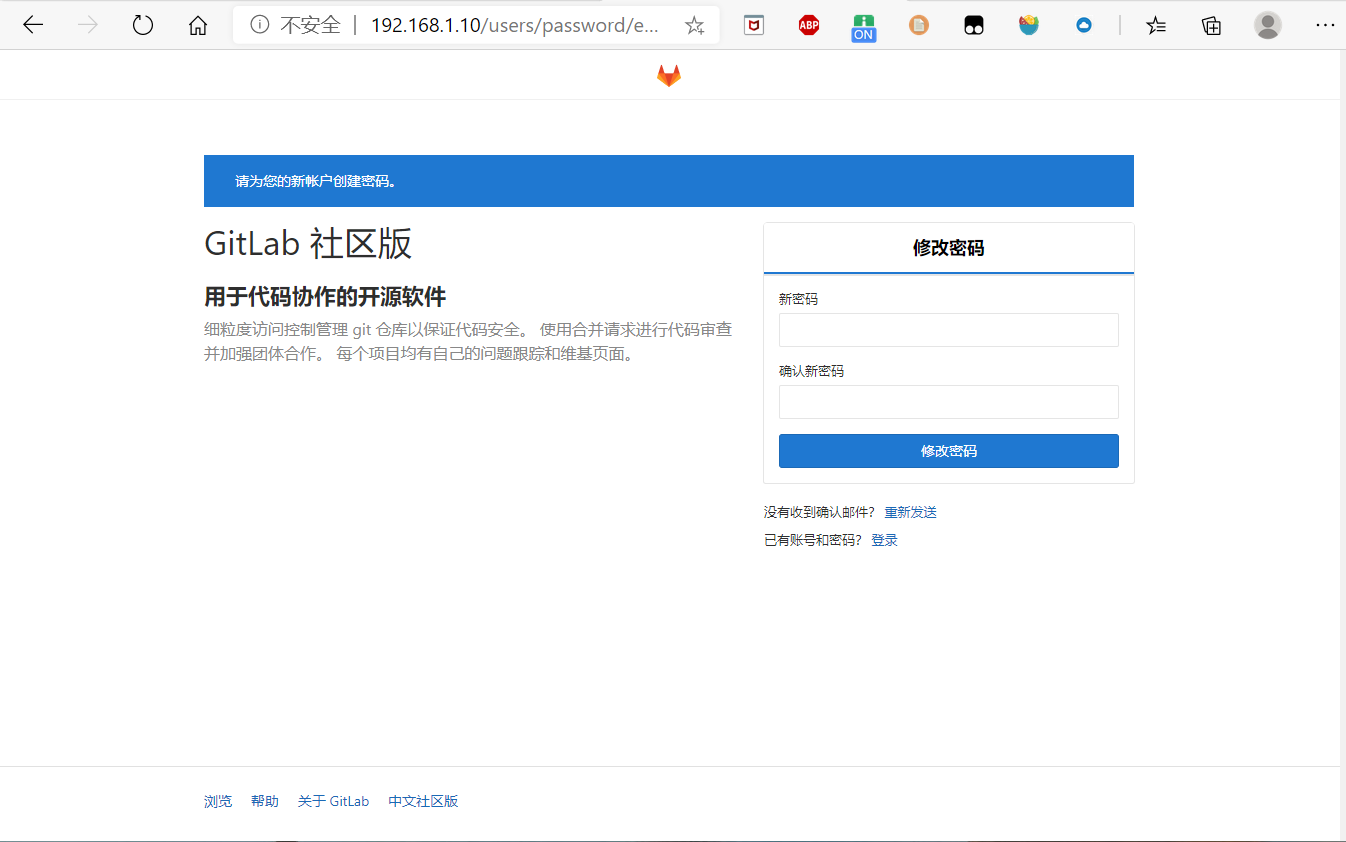The width and height of the screenshot is (1346, 842).
Task: Open the 帮助 footer link
Action: click(264, 800)
